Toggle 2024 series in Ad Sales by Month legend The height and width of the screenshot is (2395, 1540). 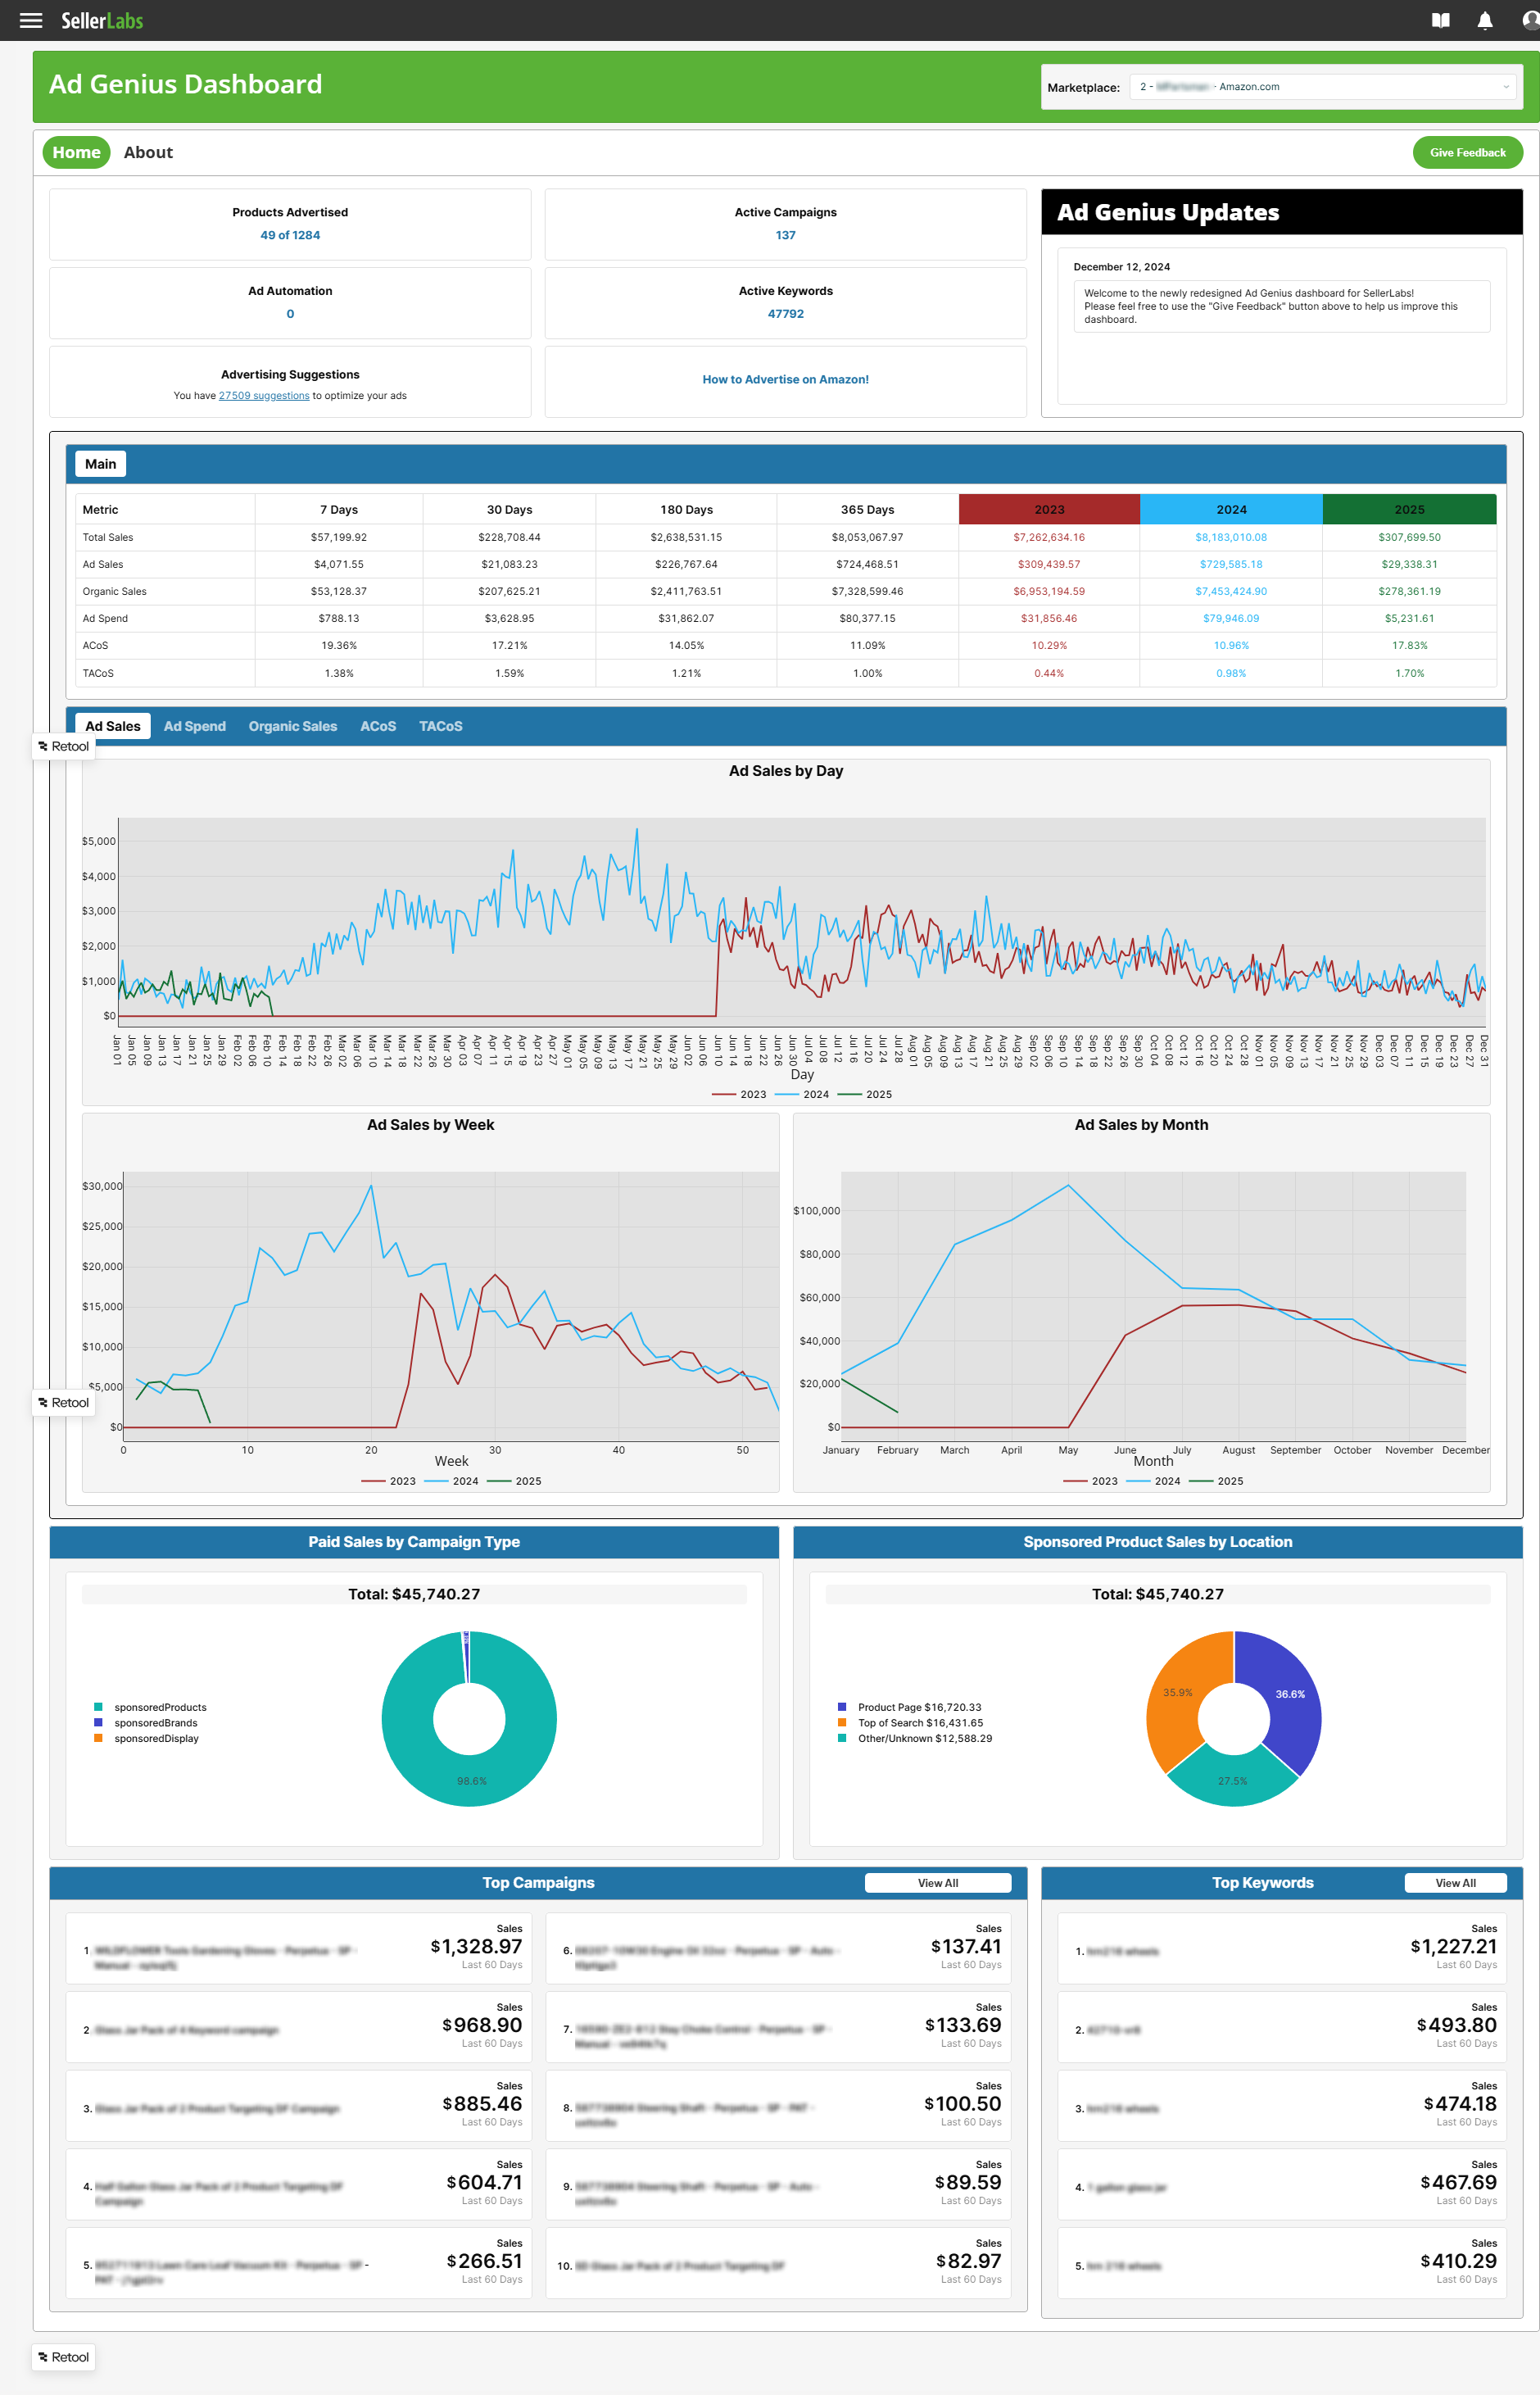coord(1153,1481)
